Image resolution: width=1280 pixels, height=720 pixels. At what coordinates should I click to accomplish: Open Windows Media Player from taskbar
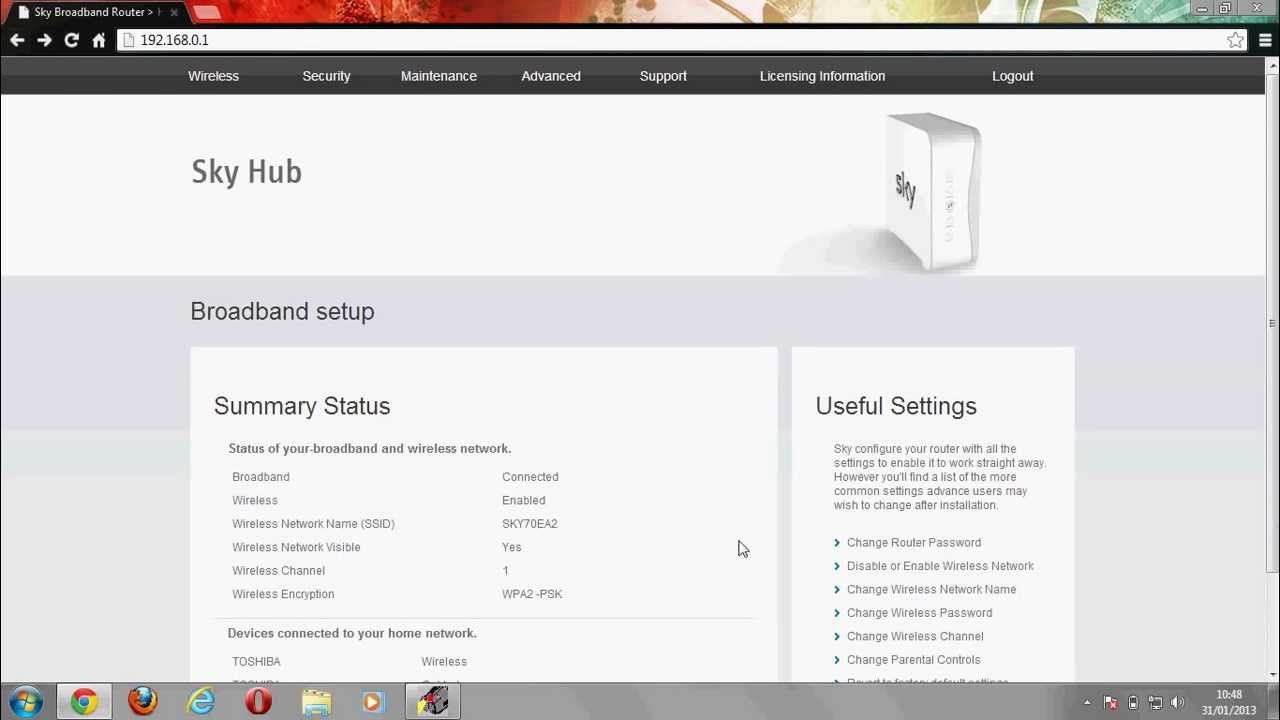[x=374, y=702]
